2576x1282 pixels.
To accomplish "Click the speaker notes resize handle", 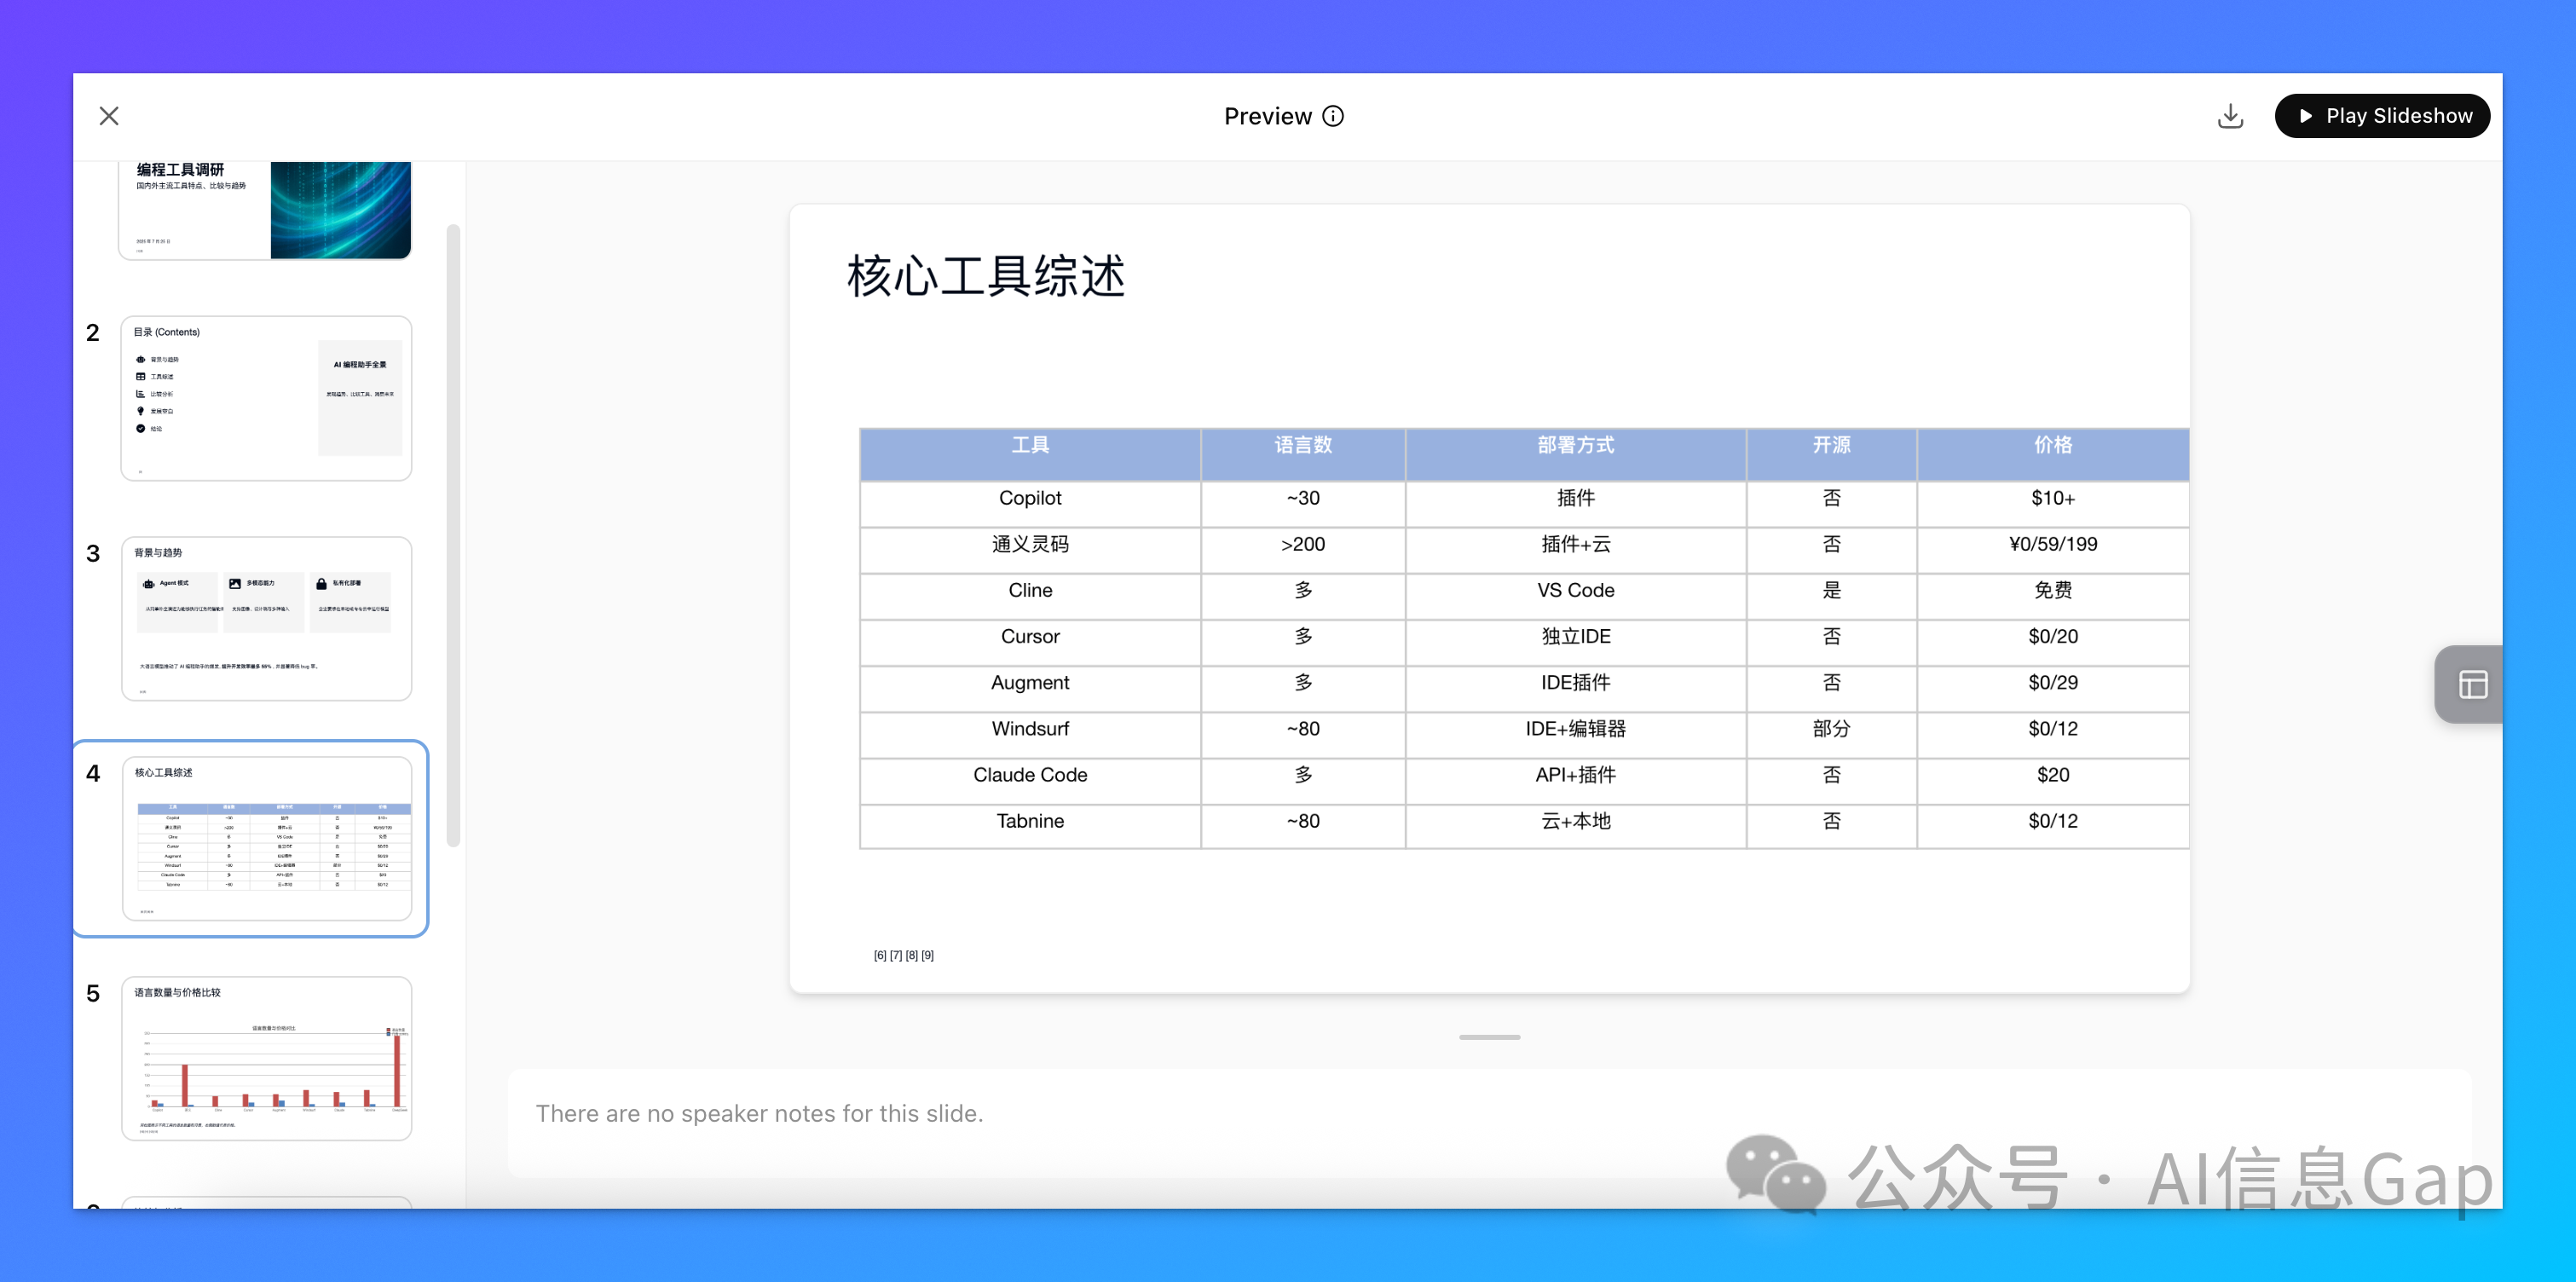I will click(1488, 1037).
